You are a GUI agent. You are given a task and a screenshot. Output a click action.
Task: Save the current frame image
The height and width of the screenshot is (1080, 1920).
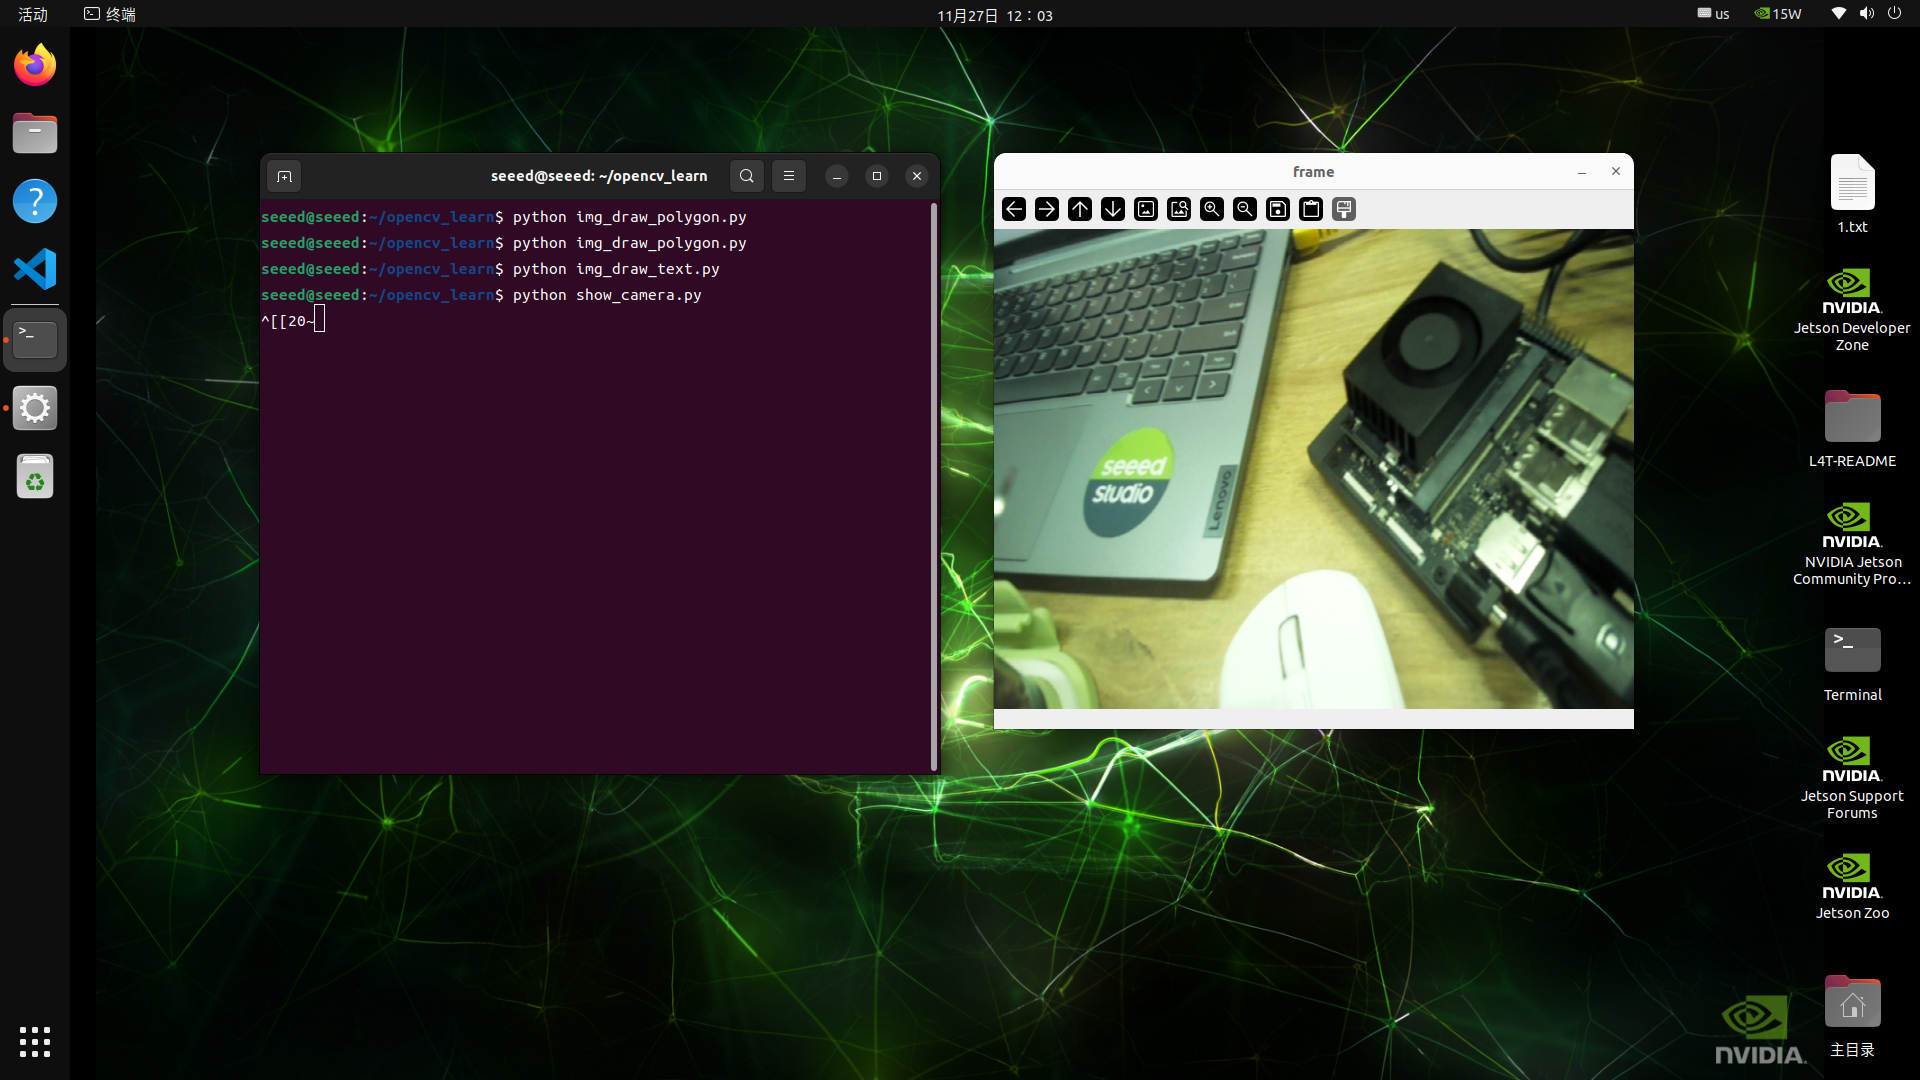[x=1278, y=209]
